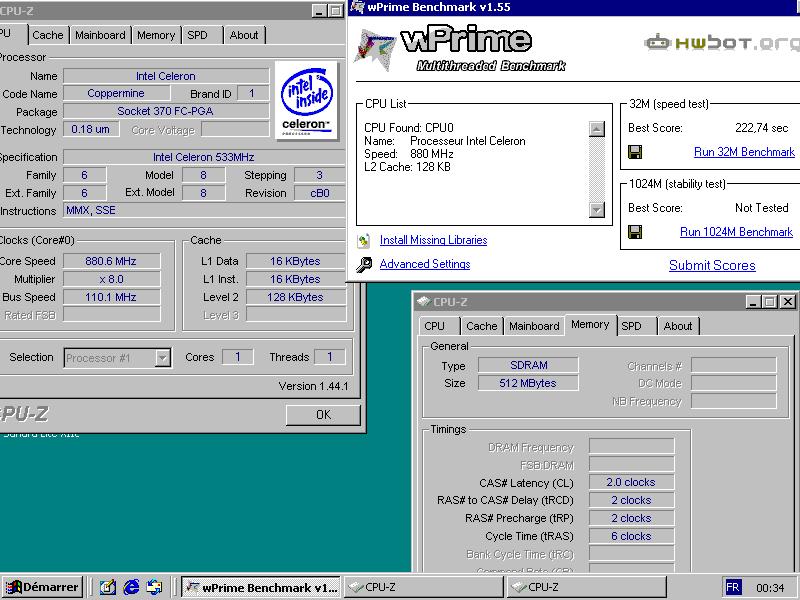The width and height of the screenshot is (800, 600).
Task: Click the first quick launch notepad icon
Action: pyautogui.click(x=107, y=587)
